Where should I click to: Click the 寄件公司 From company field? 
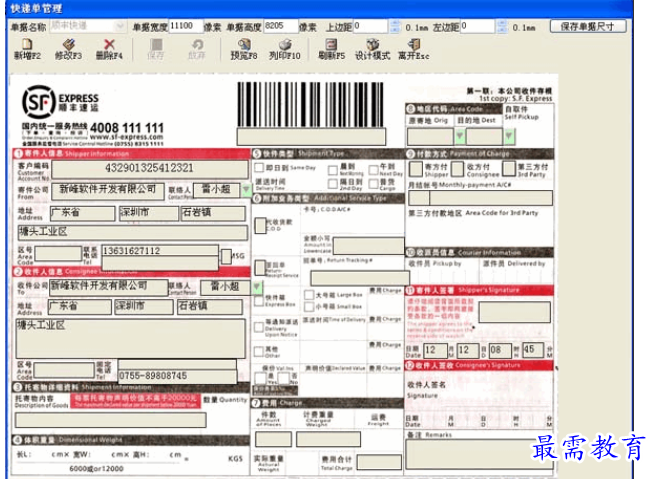pyautogui.click(x=108, y=191)
